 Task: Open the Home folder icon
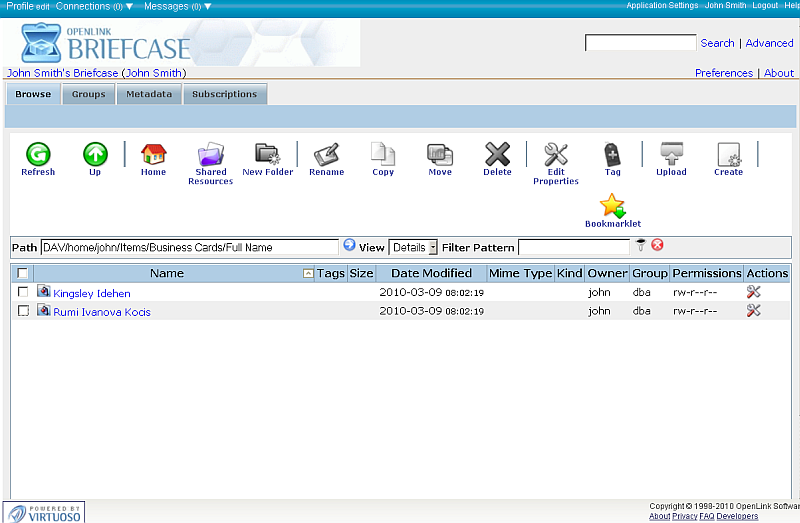153,154
